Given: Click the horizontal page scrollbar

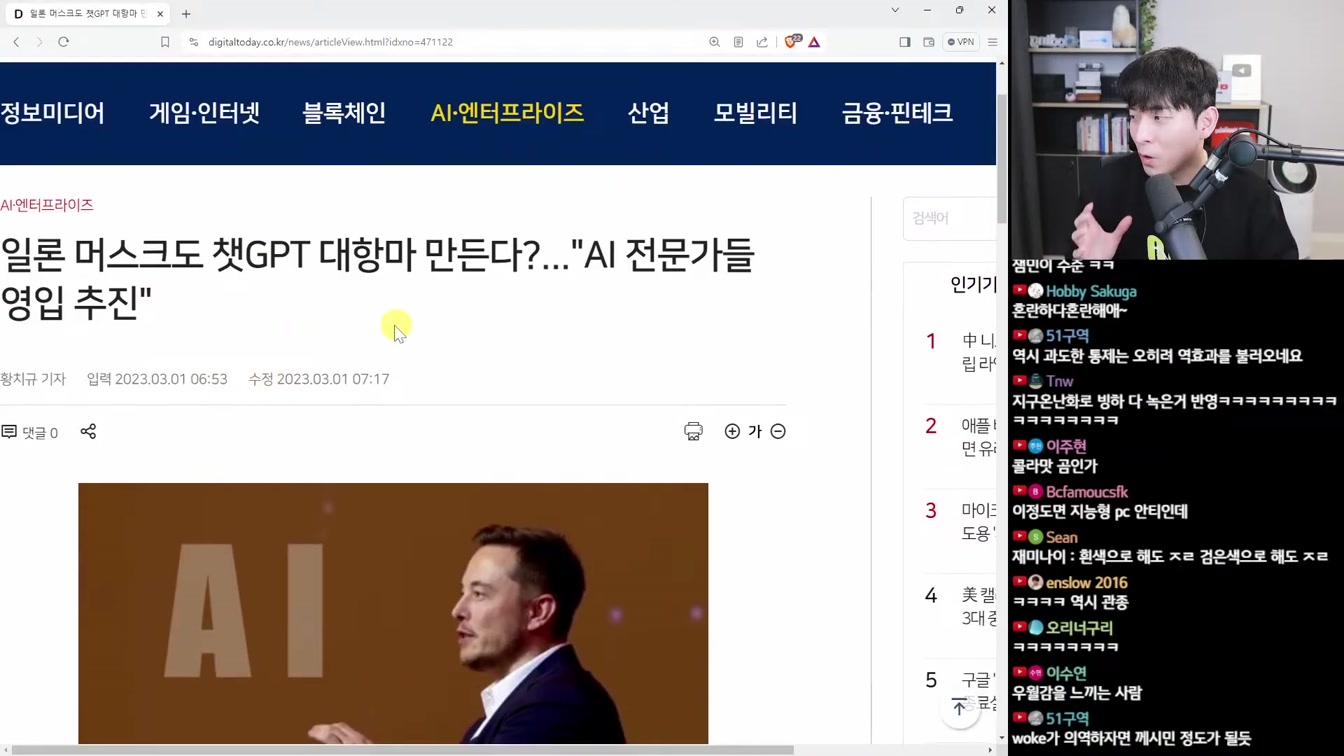Looking at the screenshot, I should click(403, 750).
